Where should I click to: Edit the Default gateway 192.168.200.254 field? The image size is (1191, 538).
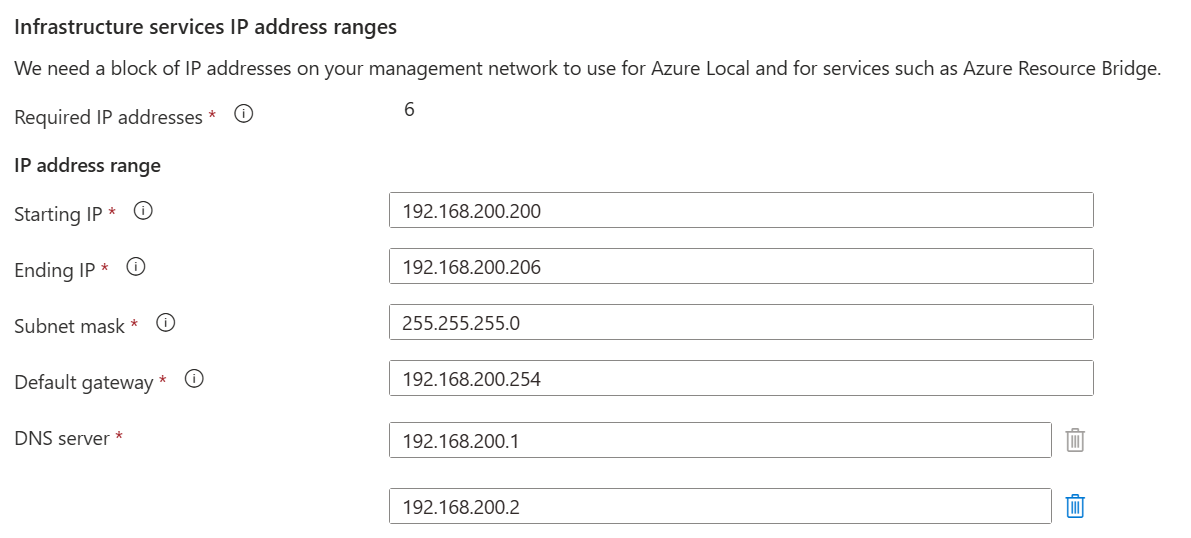tap(741, 378)
